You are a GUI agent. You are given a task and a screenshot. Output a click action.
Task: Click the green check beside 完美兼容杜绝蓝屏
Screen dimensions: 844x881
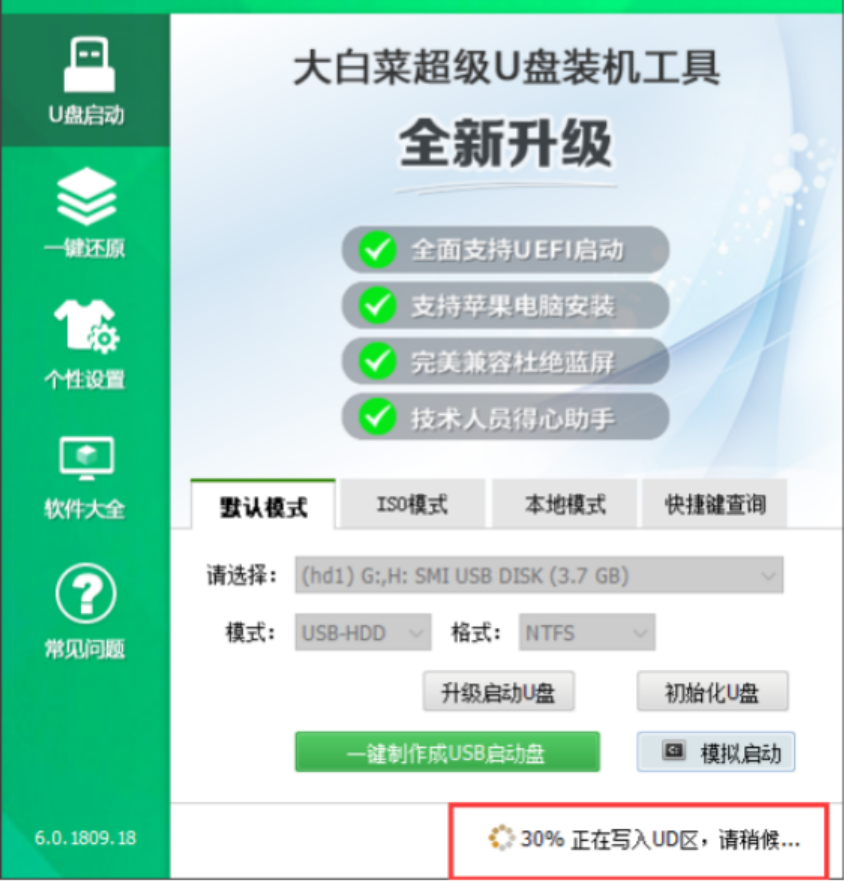pyautogui.click(x=377, y=361)
